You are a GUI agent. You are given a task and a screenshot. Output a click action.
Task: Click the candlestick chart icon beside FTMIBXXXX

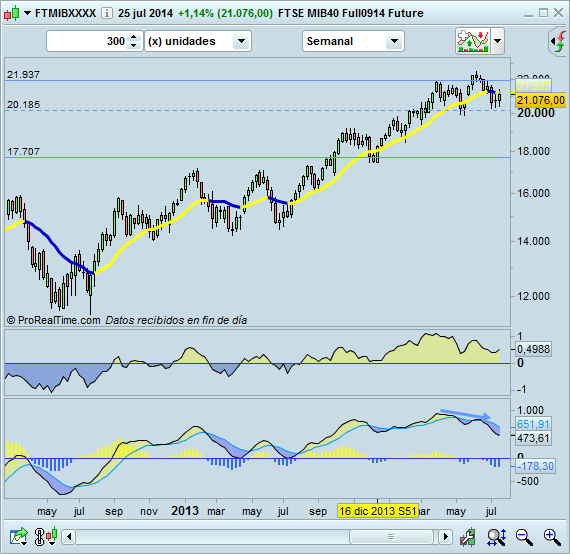(11, 13)
